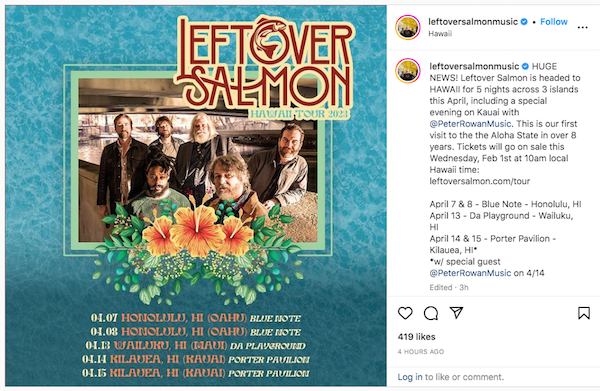Viewport: 600px width, 391px height.
Task: Open comments with the speech bubble icon
Action: click(431, 313)
